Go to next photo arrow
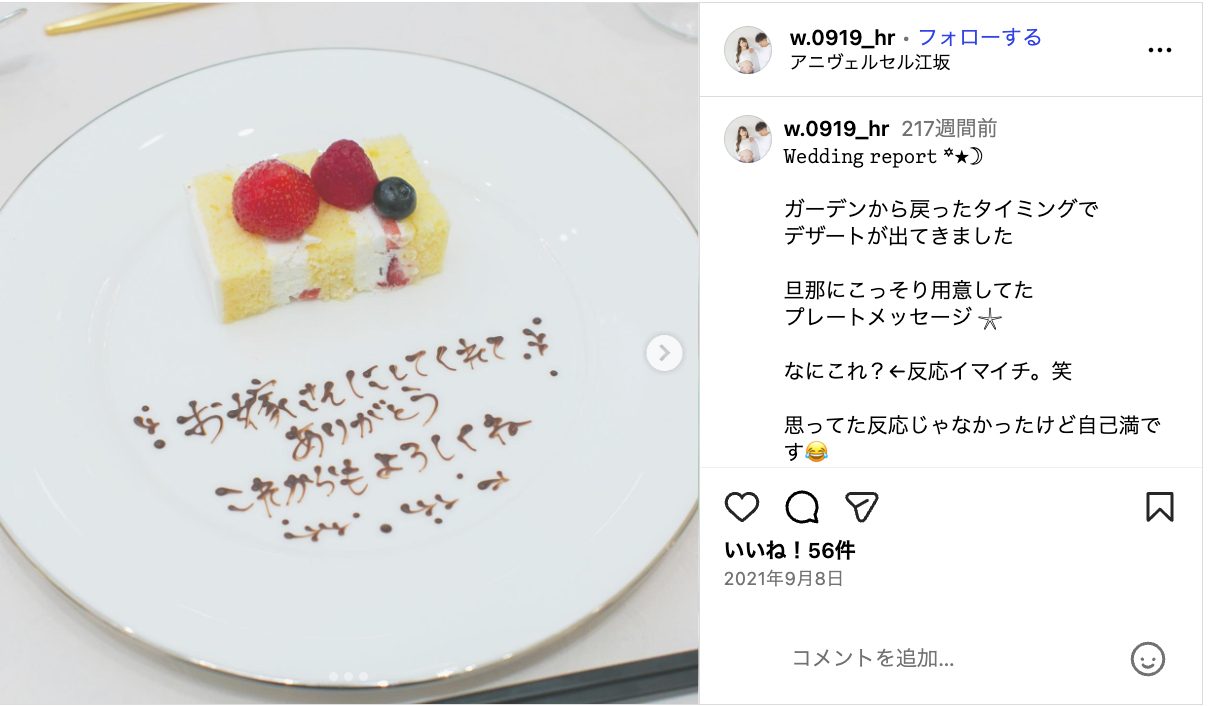The height and width of the screenshot is (706, 1208). click(664, 352)
